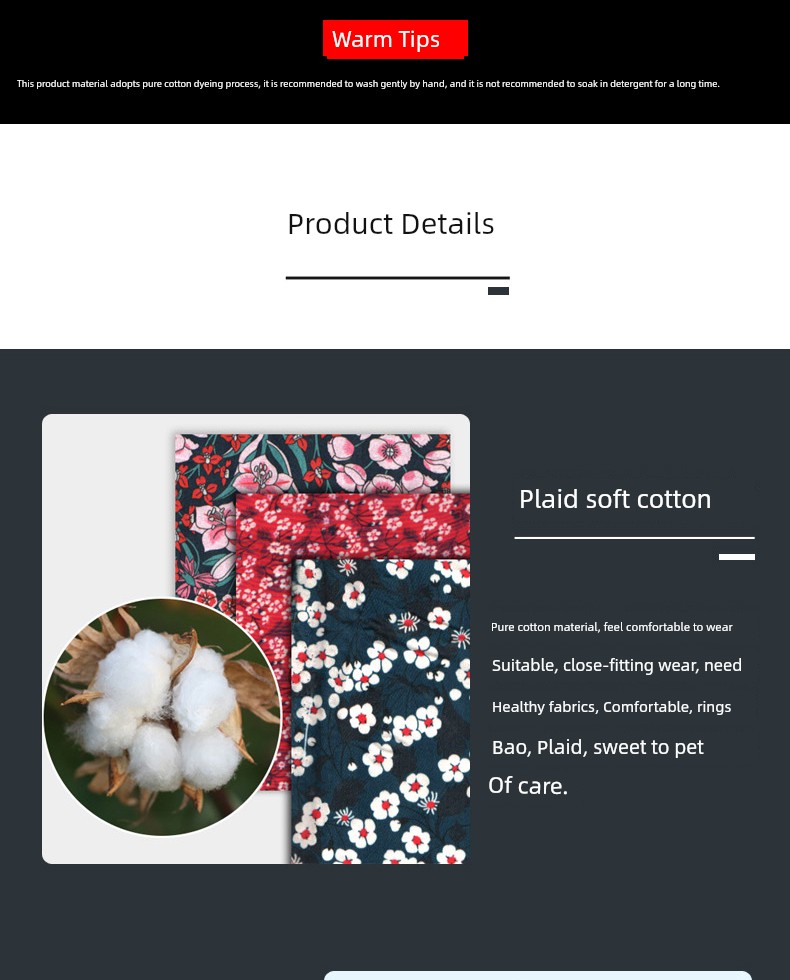Screen dimensions: 790x980
Task: Open the pink floral fabric swatch
Action: click(312, 462)
